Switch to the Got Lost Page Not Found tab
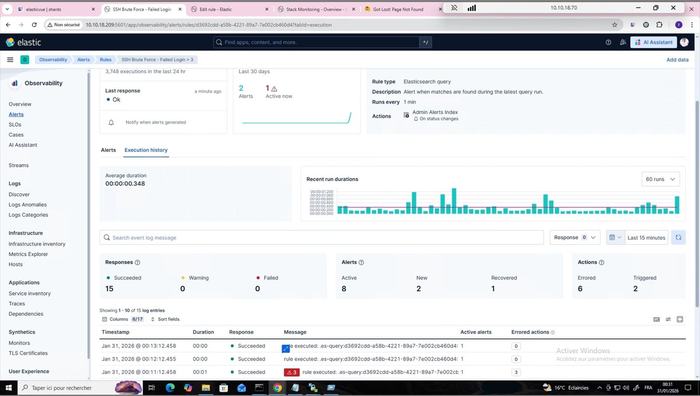700x396 pixels. [x=399, y=9]
